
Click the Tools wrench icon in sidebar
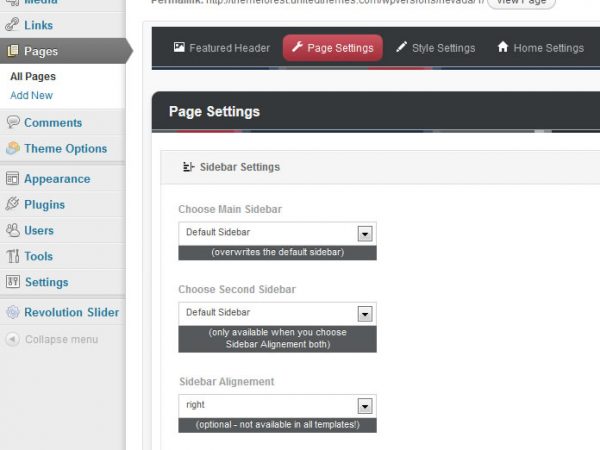point(13,256)
